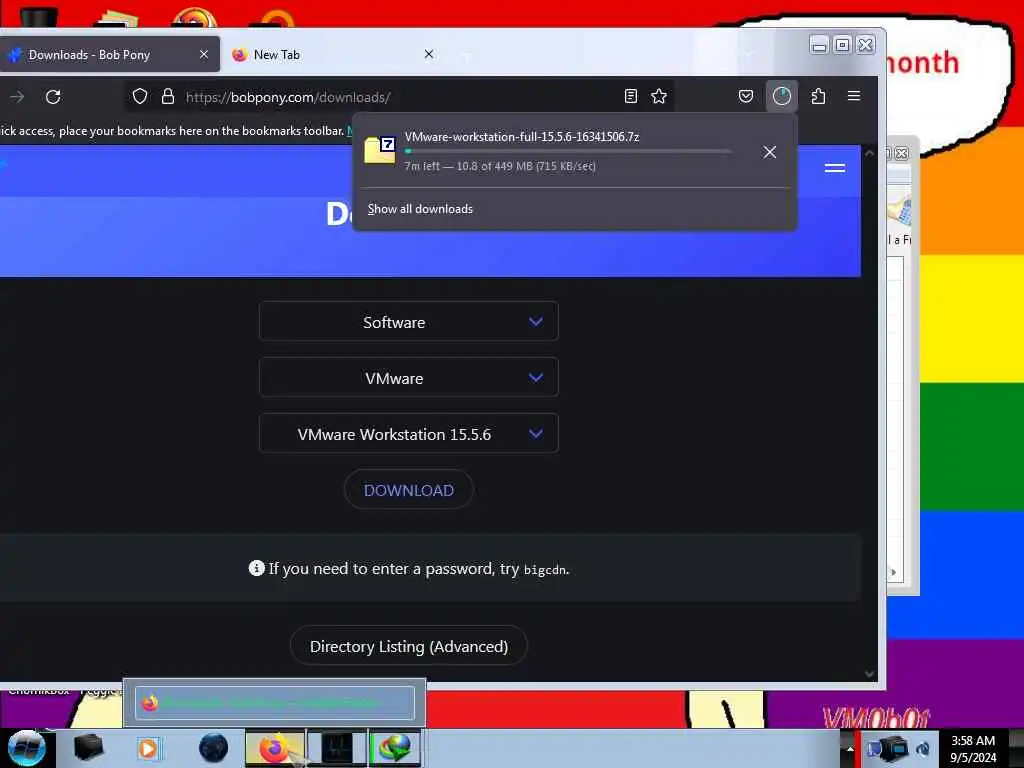The image size is (1024, 768).
Task: Click Directory Listing (Advanced) button
Action: (409, 646)
